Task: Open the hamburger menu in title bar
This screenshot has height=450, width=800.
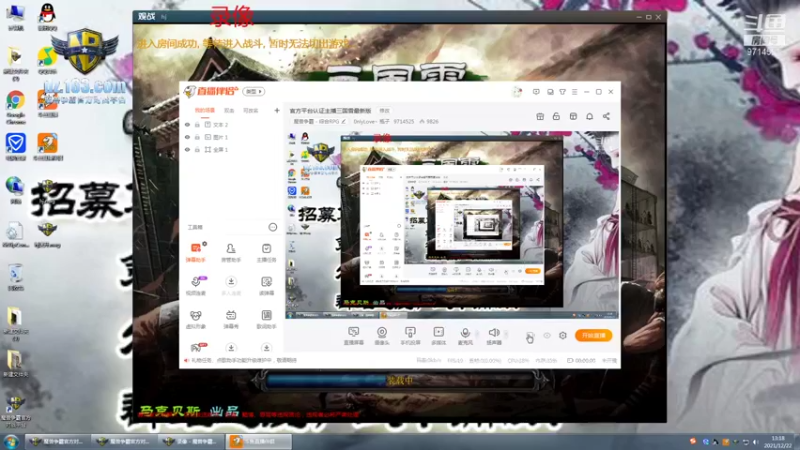Action: click(x=574, y=92)
